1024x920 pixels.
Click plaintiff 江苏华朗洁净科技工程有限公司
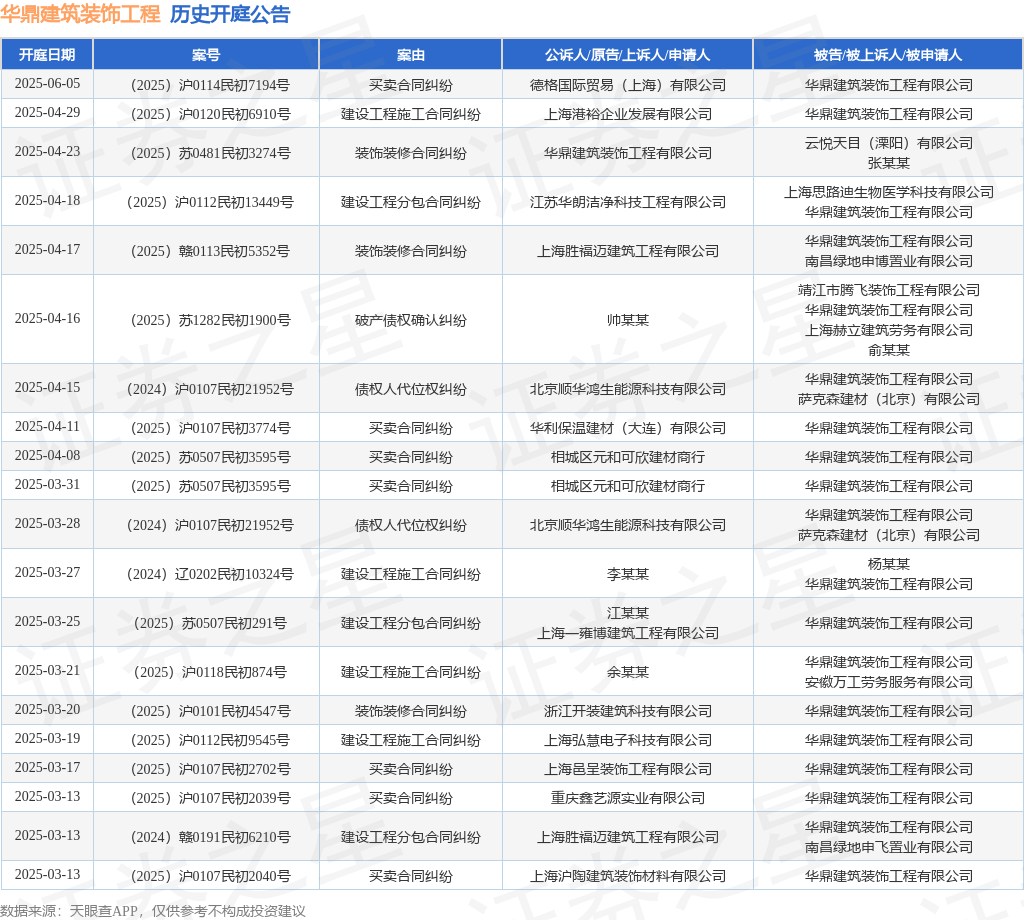[x=628, y=202]
